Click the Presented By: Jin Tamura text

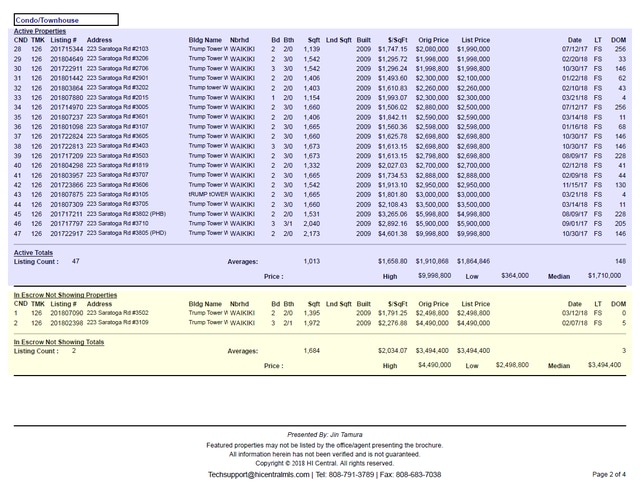point(320,436)
